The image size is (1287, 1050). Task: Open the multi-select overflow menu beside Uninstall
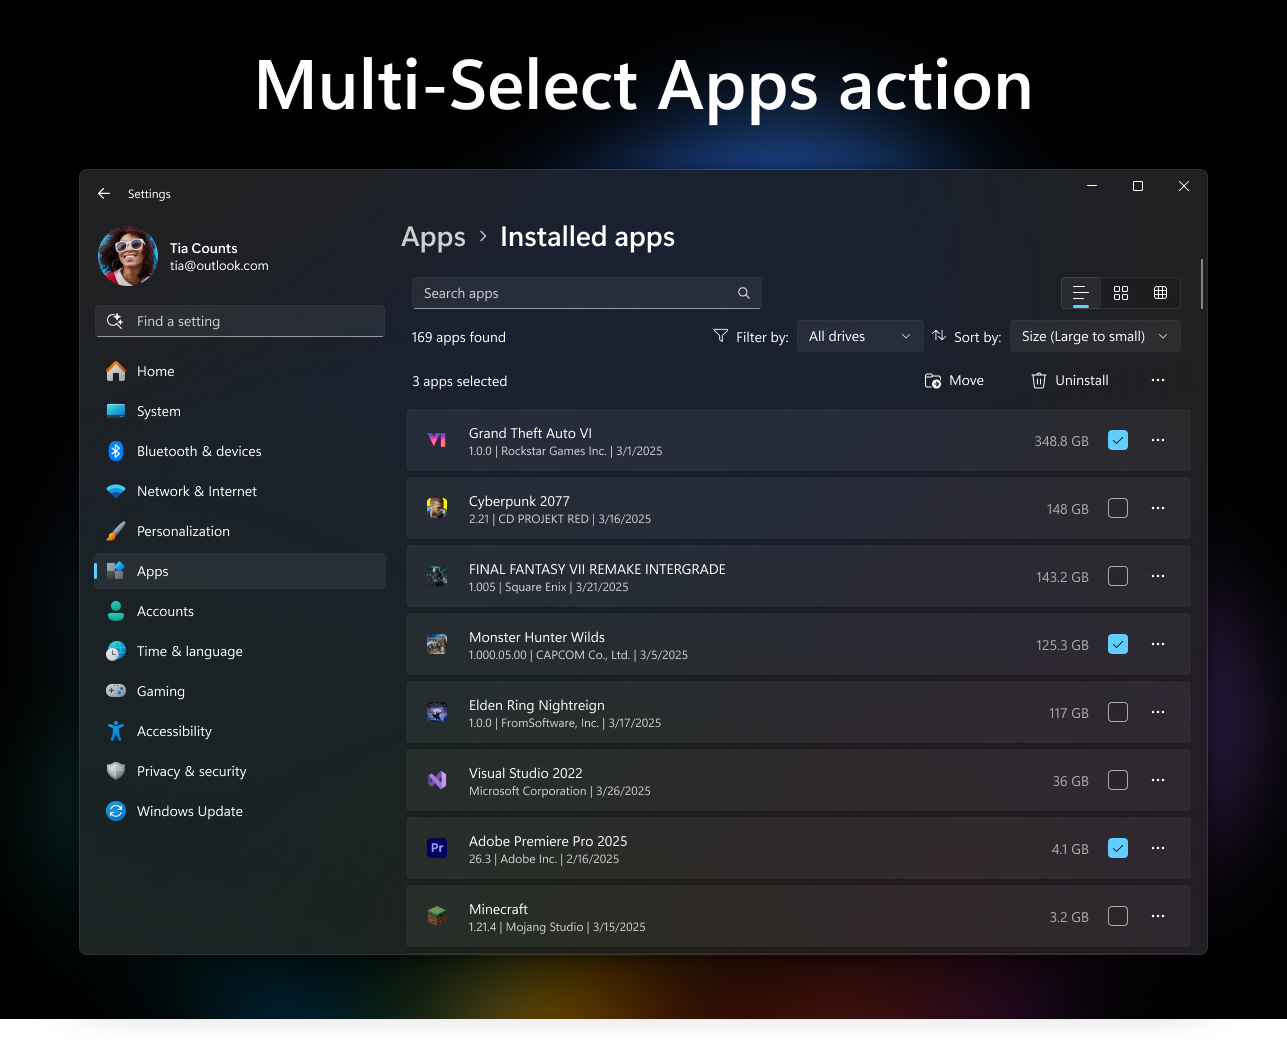pyautogui.click(x=1157, y=380)
